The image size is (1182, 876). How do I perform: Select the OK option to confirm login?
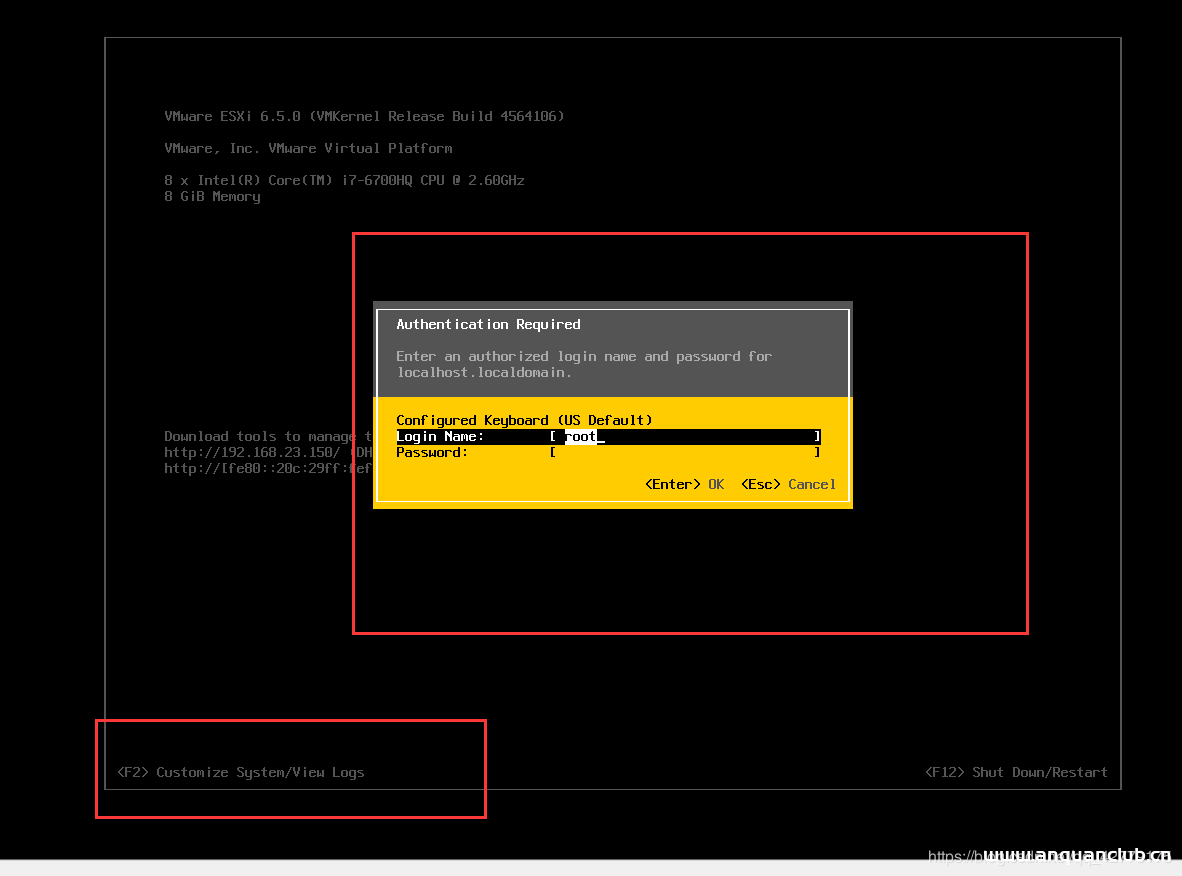click(x=715, y=484)
